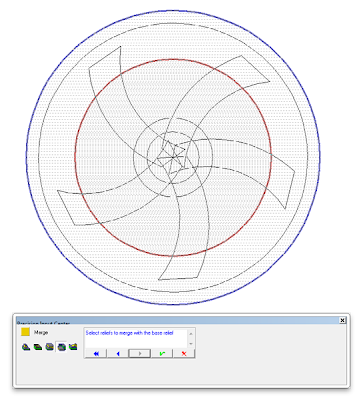Click the Precision Input Center title bar
The width and height of the screenshot is (361, 400).
pos(177,320)
